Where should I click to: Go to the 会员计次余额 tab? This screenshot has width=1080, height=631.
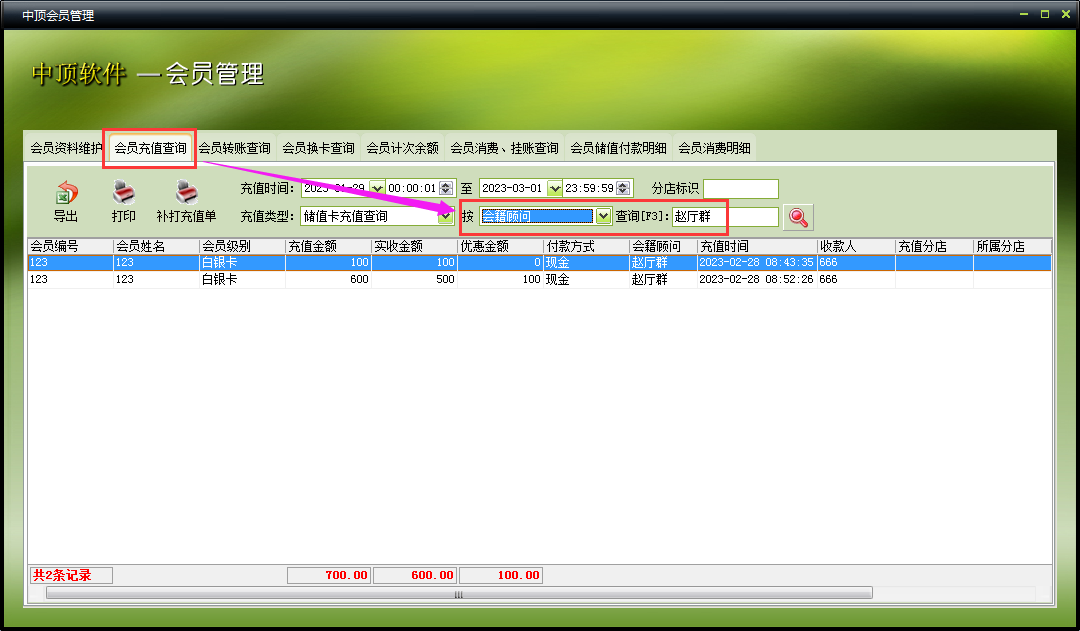click(x=402, y=148)
